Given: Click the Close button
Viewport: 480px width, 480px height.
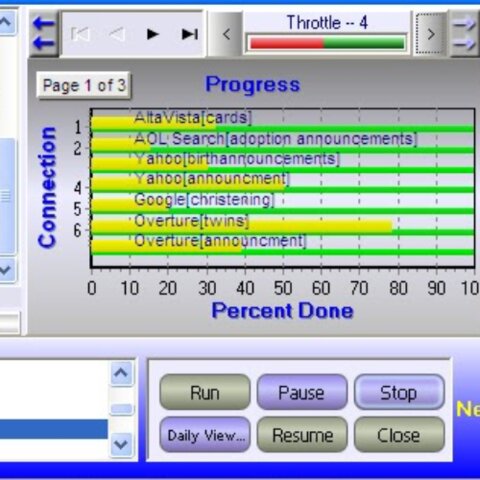Looking at the screenshot, I should coord(399,435).
